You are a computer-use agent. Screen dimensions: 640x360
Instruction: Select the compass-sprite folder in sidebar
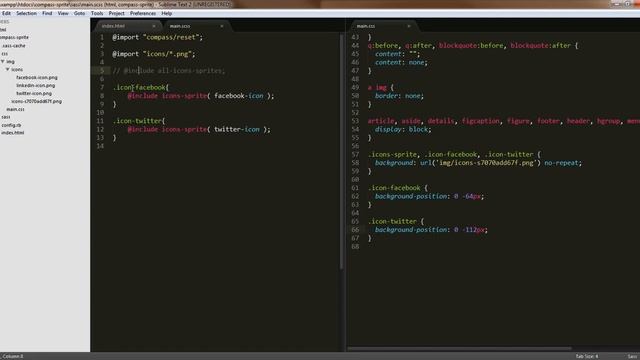click(14, 37)
